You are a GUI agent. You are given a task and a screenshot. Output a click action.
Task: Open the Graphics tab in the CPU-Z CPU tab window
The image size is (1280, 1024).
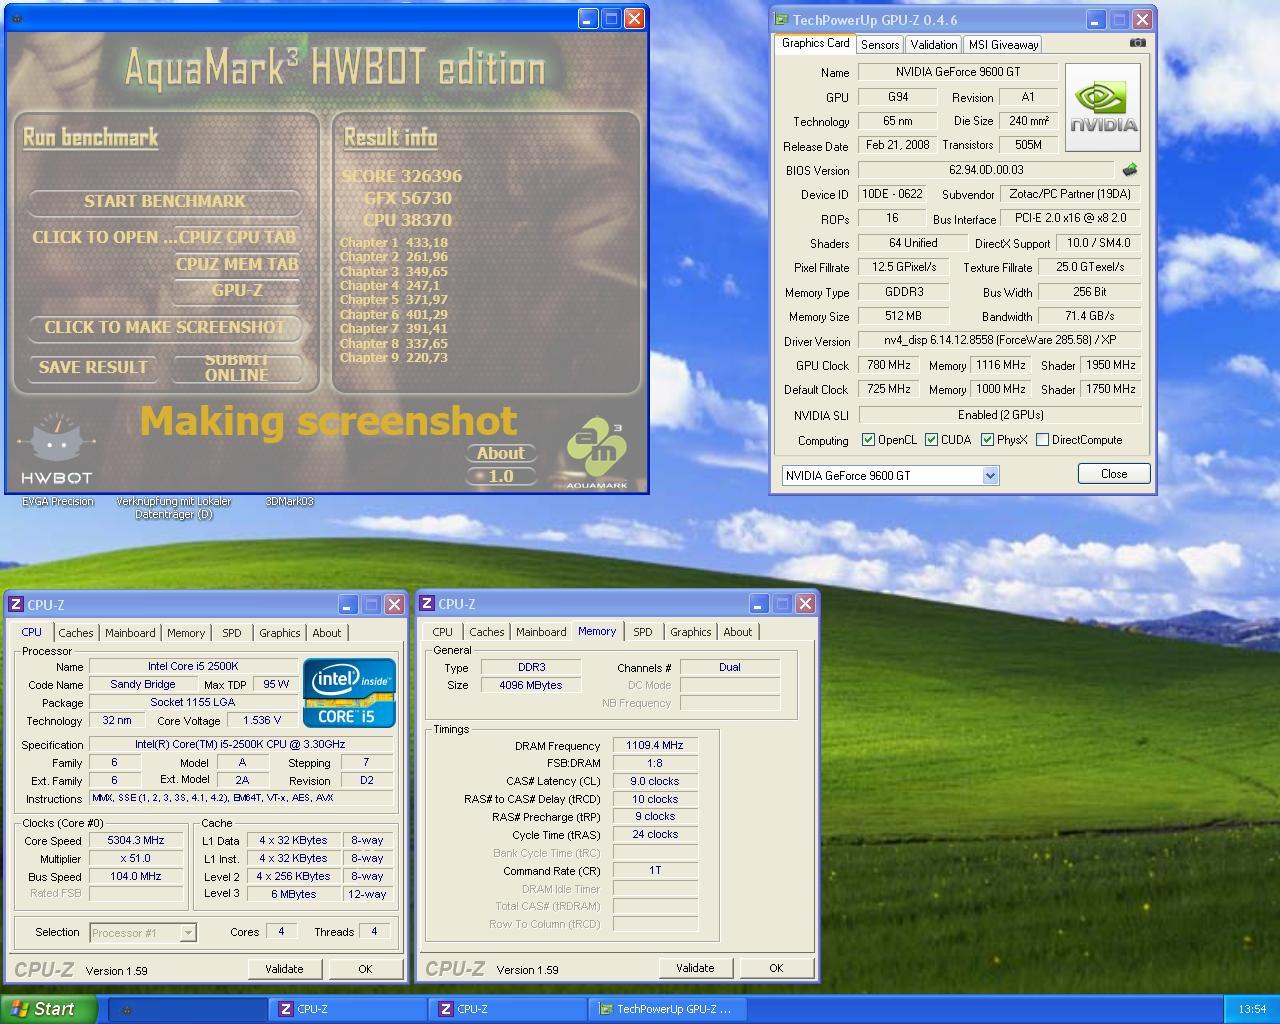[280, 633]
